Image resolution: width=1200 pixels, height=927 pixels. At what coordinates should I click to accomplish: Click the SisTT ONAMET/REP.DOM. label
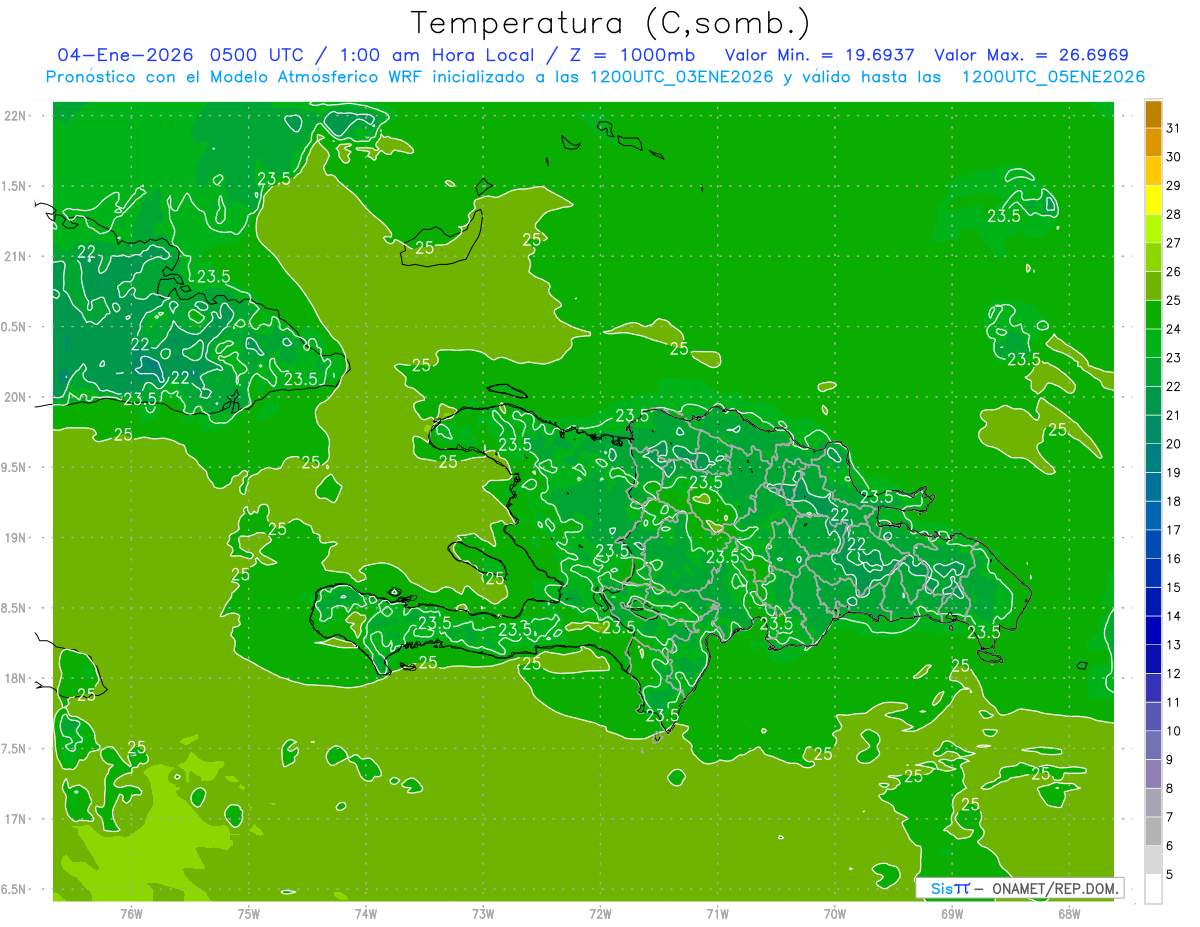pyautogui.click(x=1019, y=888)
